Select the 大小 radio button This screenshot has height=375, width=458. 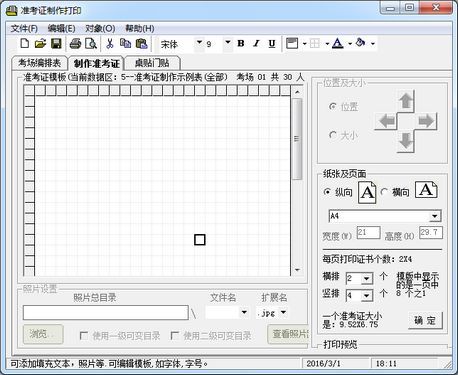(x=332, y=135)
